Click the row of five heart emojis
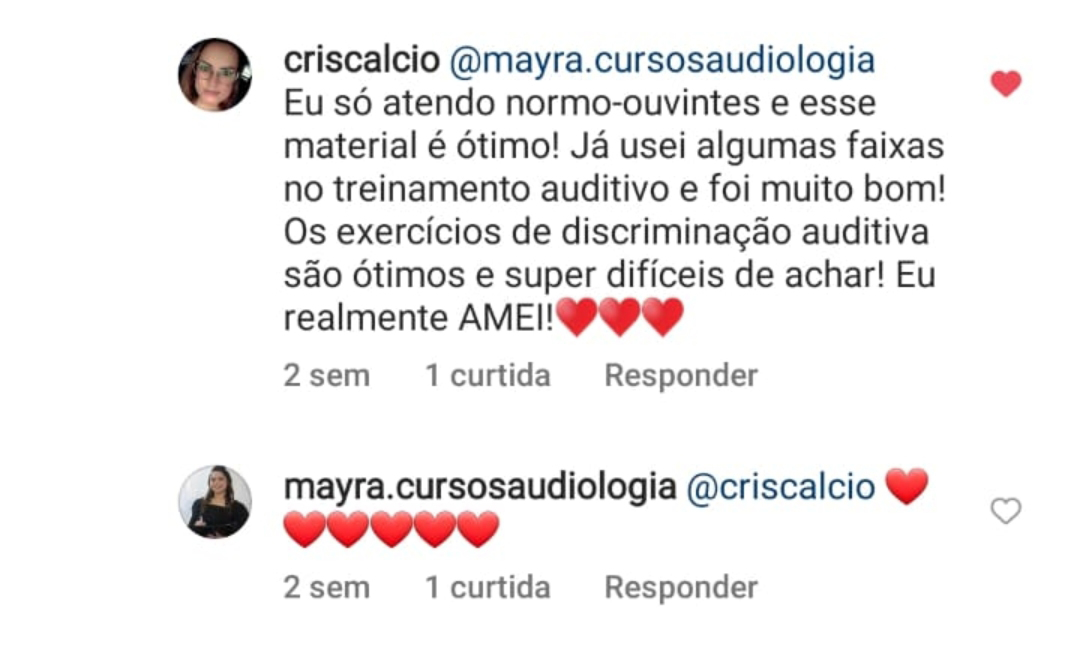This screenshot has width=1080, height=672. point(391,529)
